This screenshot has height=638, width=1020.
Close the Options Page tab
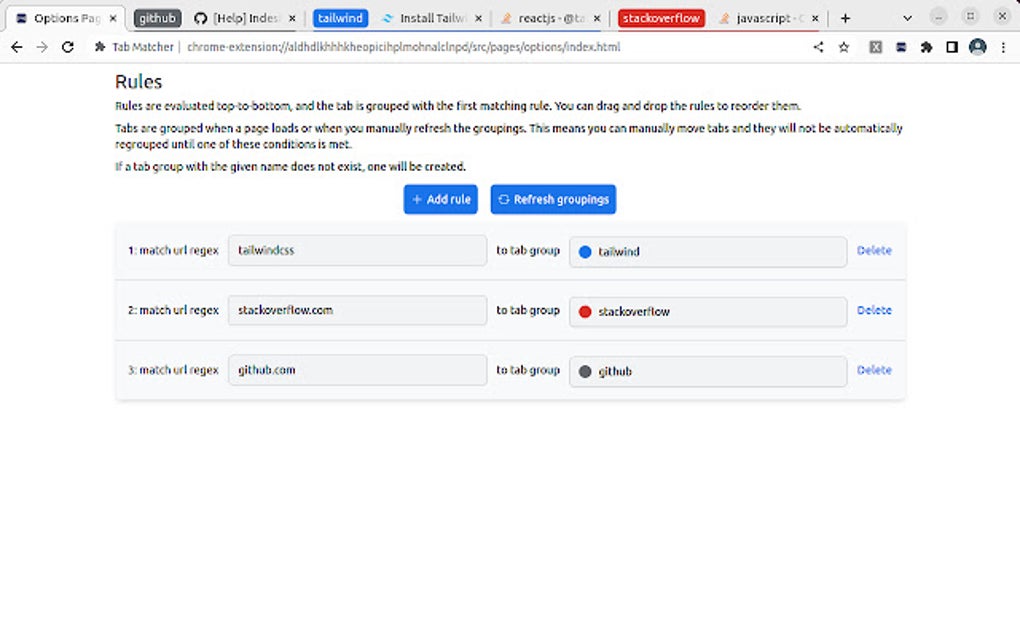(113, 18)
